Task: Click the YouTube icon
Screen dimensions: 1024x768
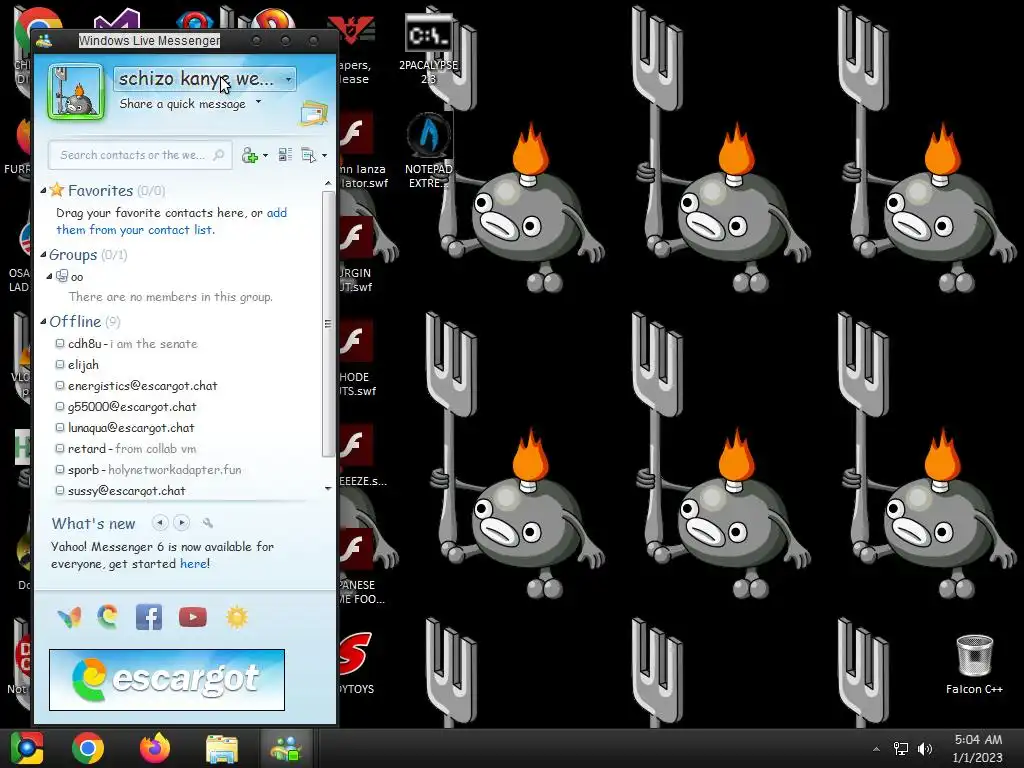Action: point(193,617)
